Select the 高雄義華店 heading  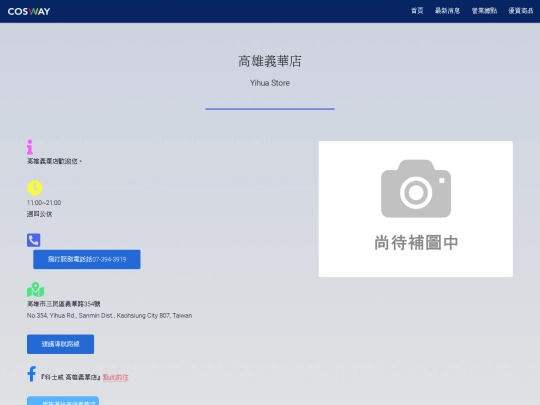(x=270, y=61)
